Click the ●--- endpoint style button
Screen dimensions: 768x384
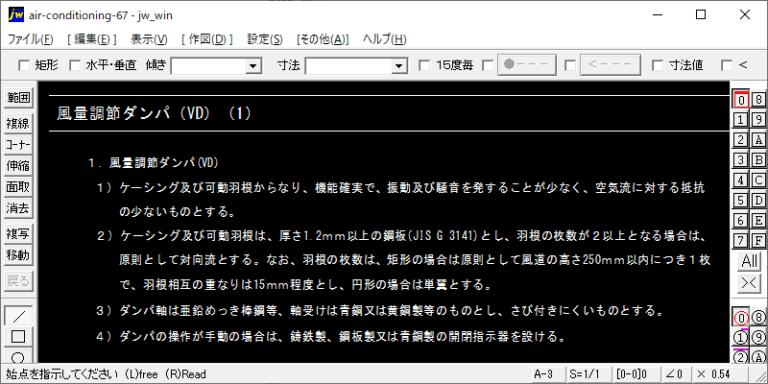(527, 65)
